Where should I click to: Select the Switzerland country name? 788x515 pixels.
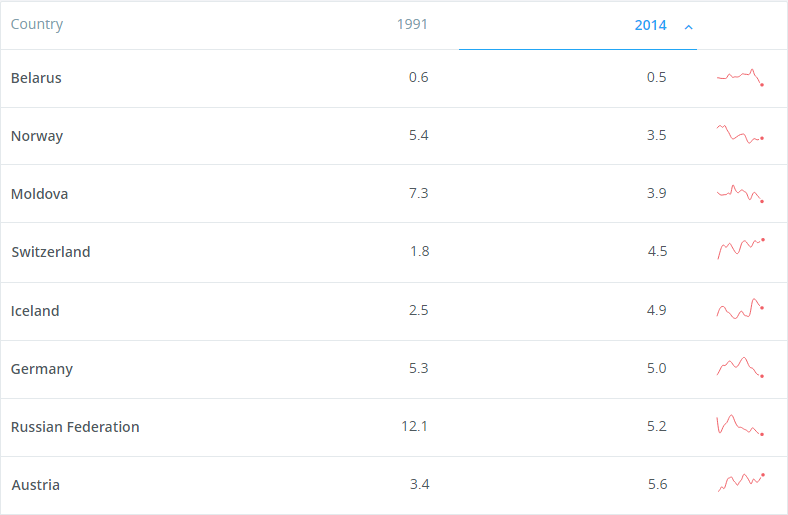[x=51, y=252]
